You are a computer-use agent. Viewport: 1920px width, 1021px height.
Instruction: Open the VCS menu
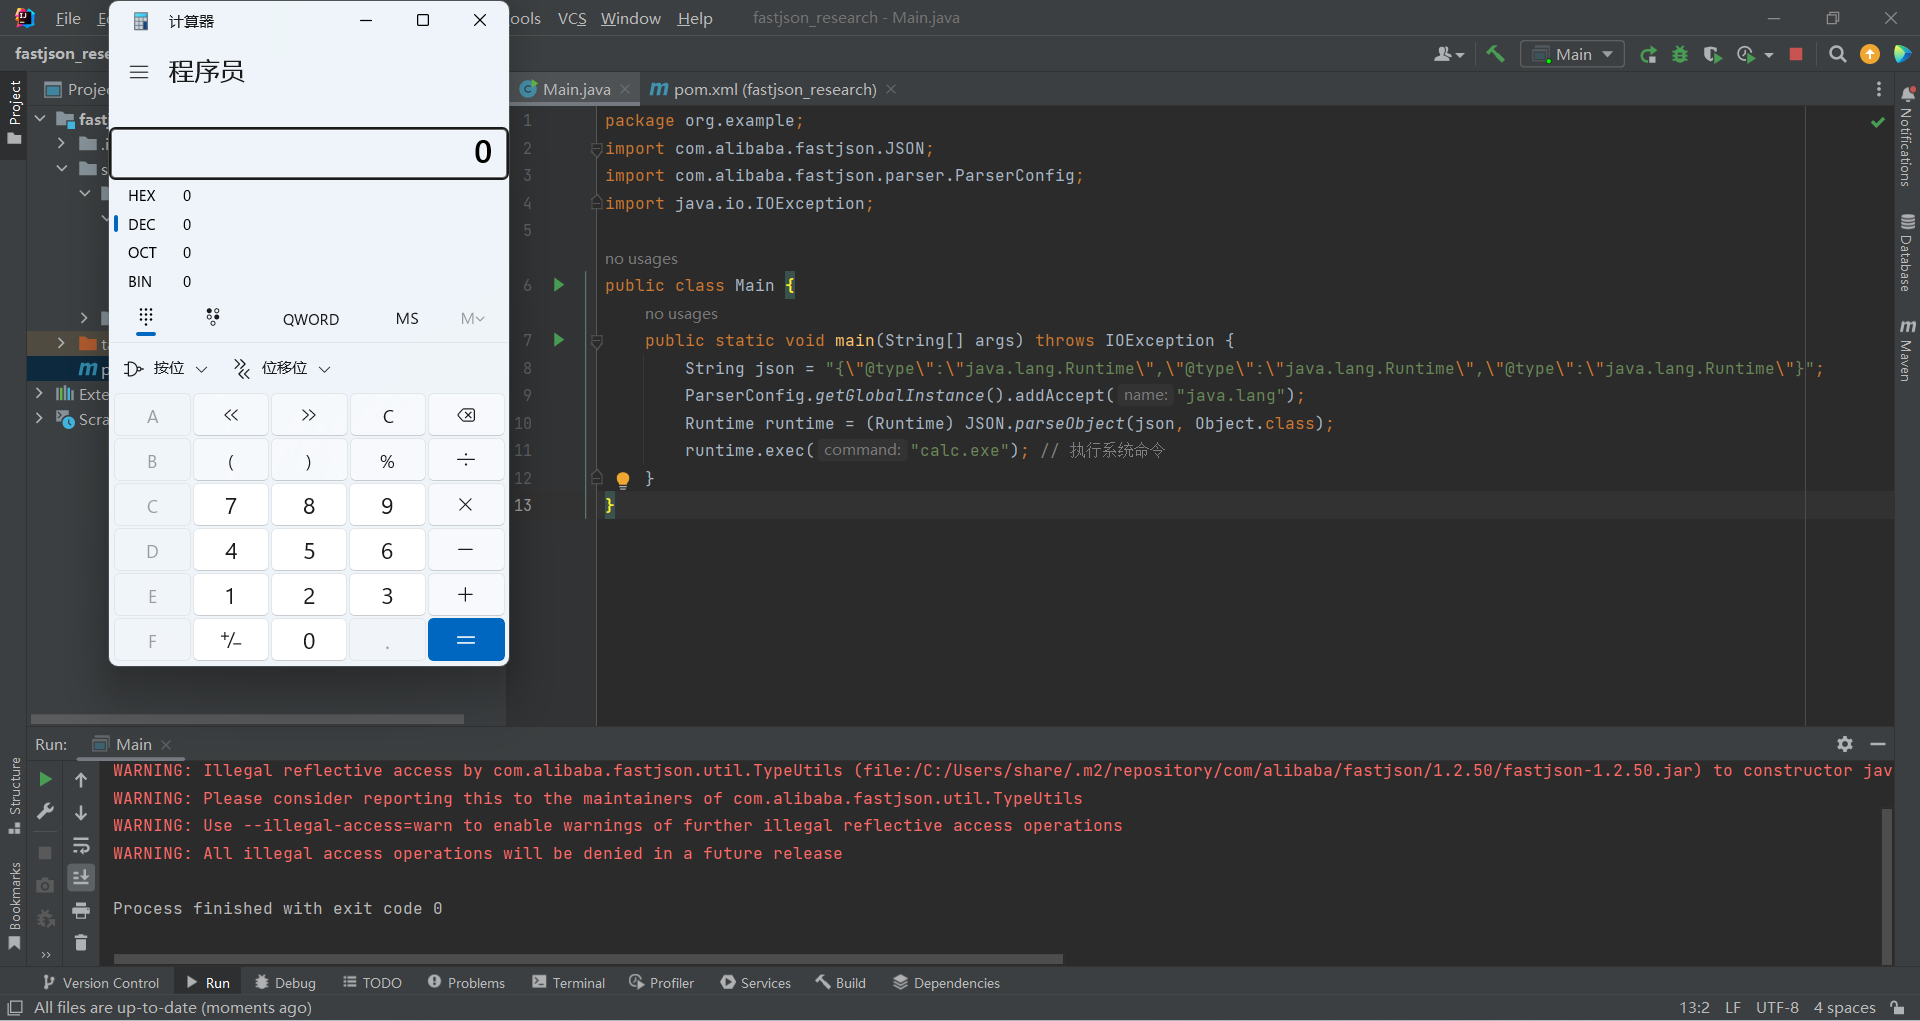tap(572, 18)
